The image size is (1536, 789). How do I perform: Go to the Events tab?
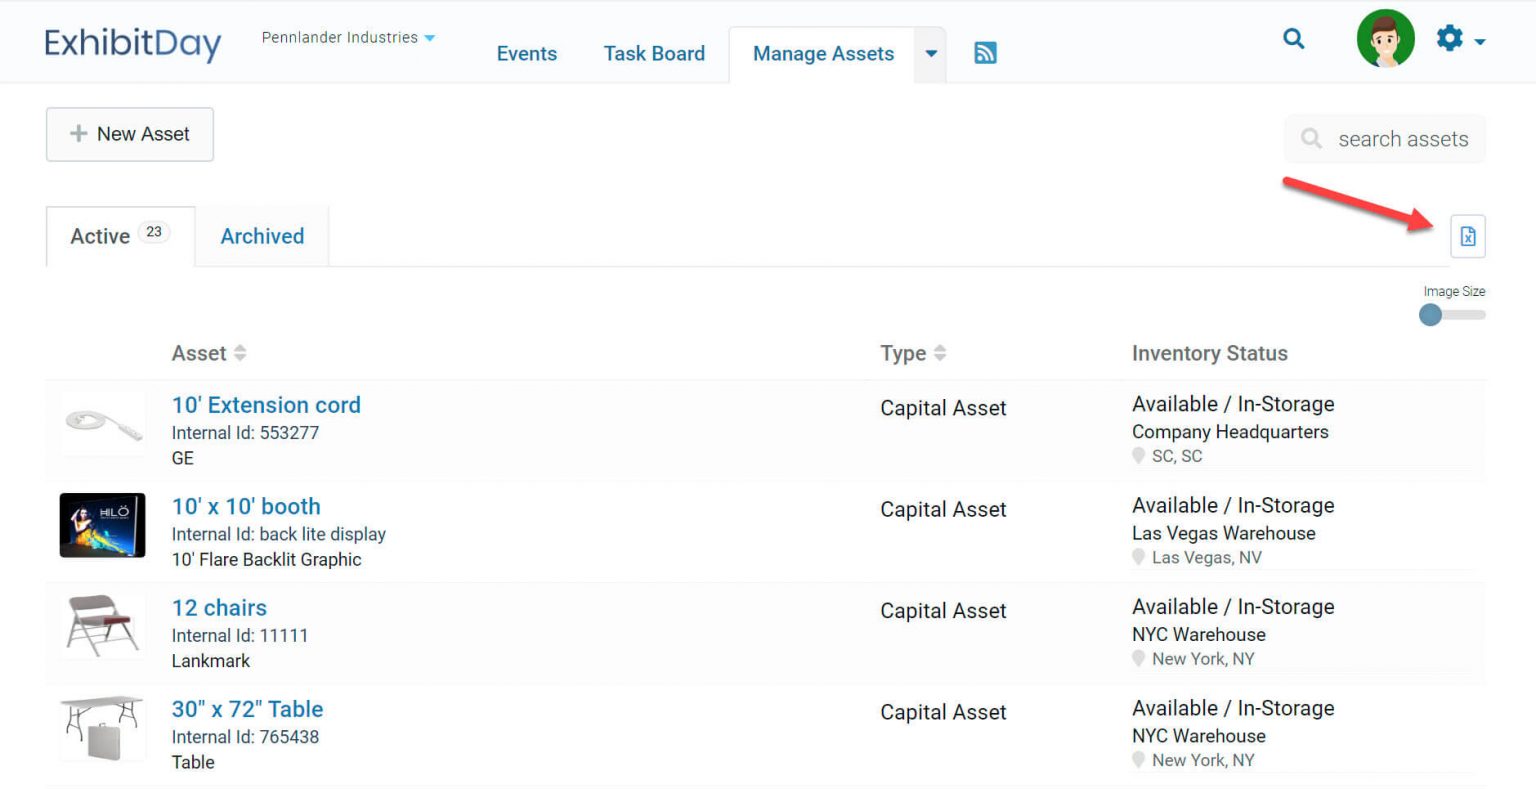coord(527,53)
